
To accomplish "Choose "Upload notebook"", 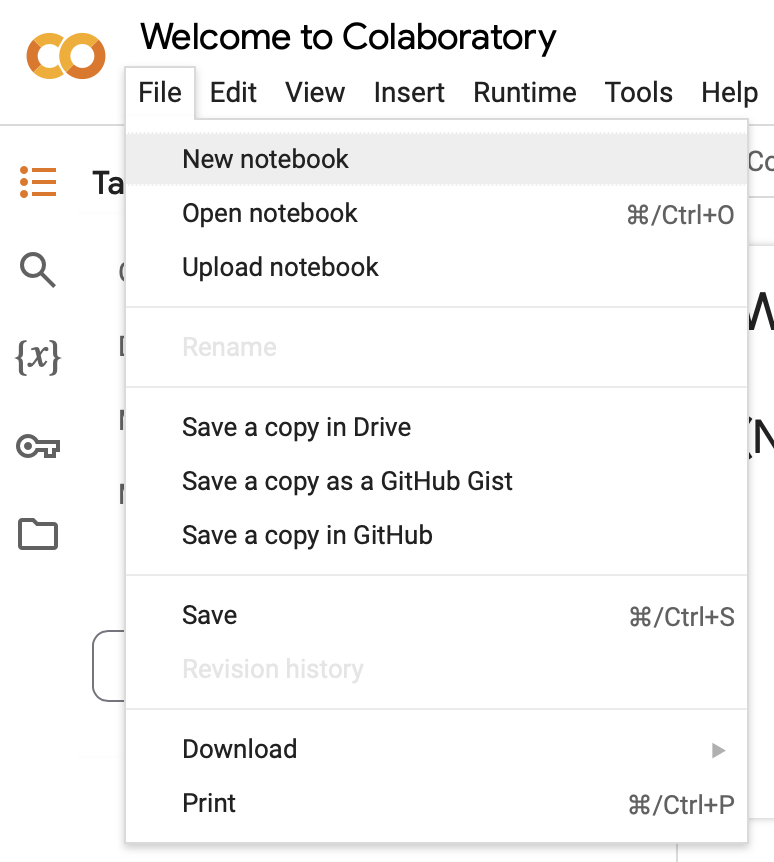I will coord(280,267).
